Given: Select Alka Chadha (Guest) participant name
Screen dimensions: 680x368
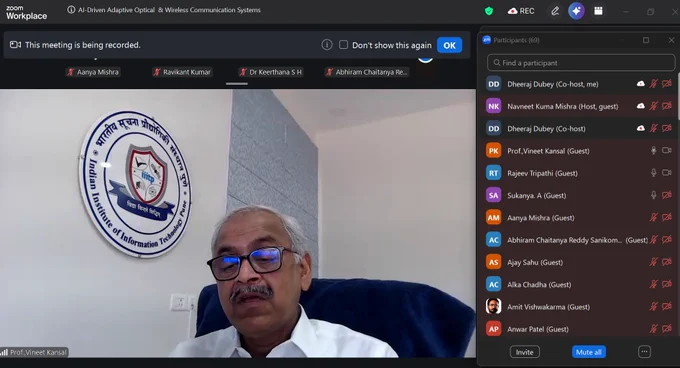Looking at the screenshot, I should 539,285.
